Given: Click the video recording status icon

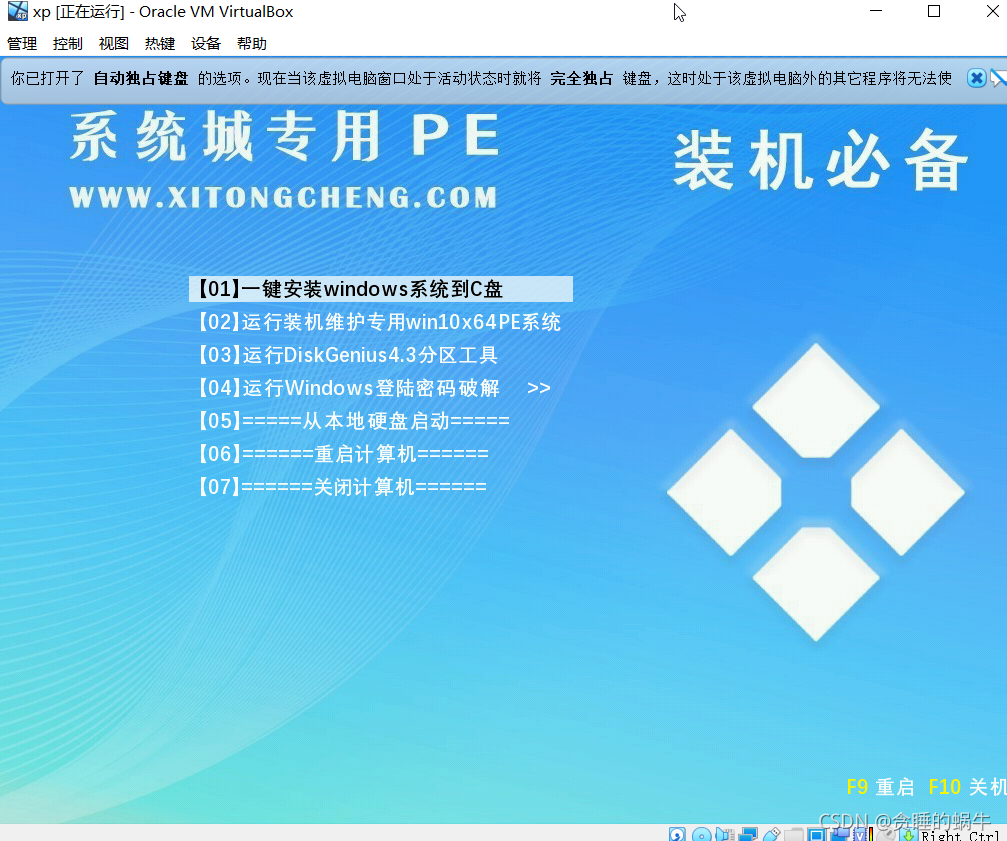Looking at the screenshot, I should 841,833.
